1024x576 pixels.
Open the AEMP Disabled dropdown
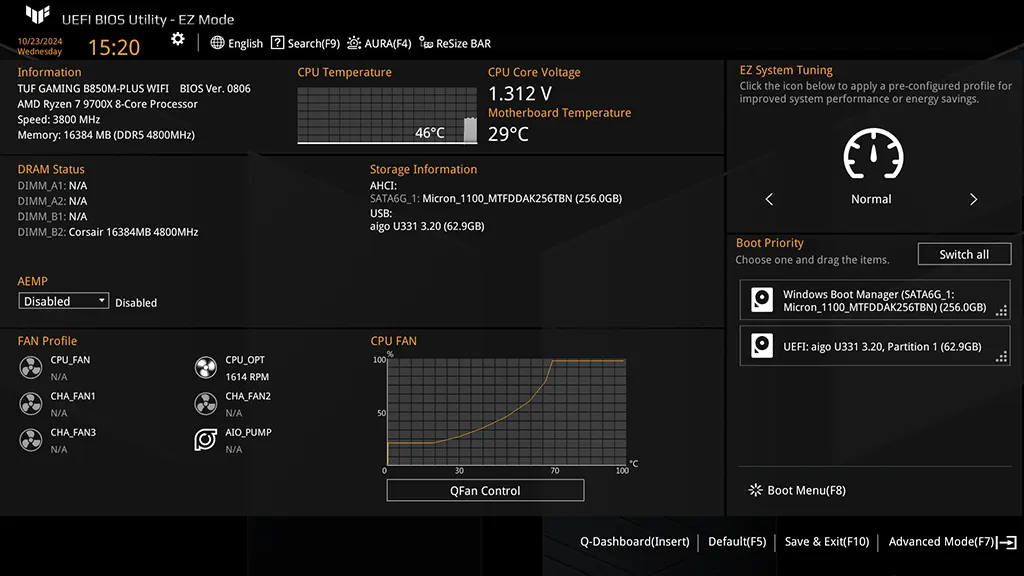coord(64,301)
